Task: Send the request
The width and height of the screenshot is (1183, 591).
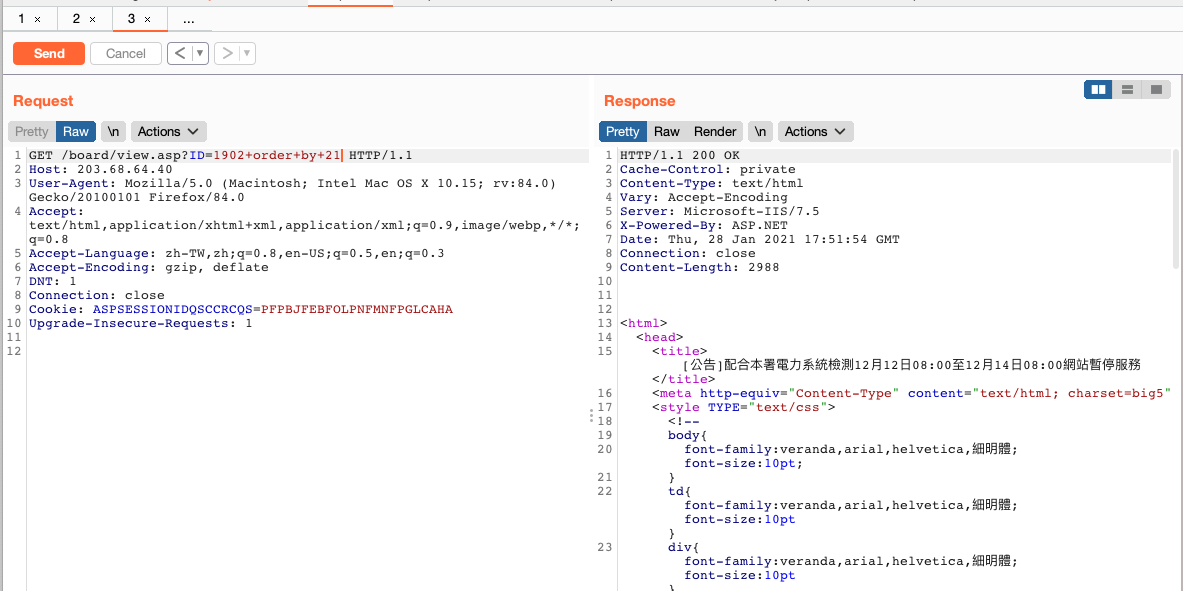Action: coord(49,54)
